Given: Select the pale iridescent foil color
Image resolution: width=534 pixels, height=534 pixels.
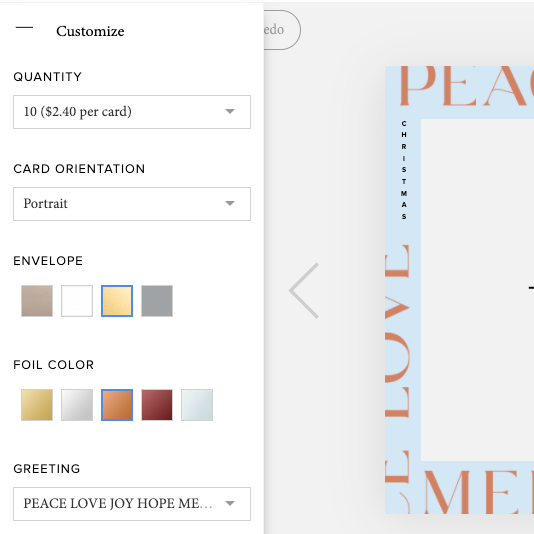Looking at the screenshot, I should (197, 405).
